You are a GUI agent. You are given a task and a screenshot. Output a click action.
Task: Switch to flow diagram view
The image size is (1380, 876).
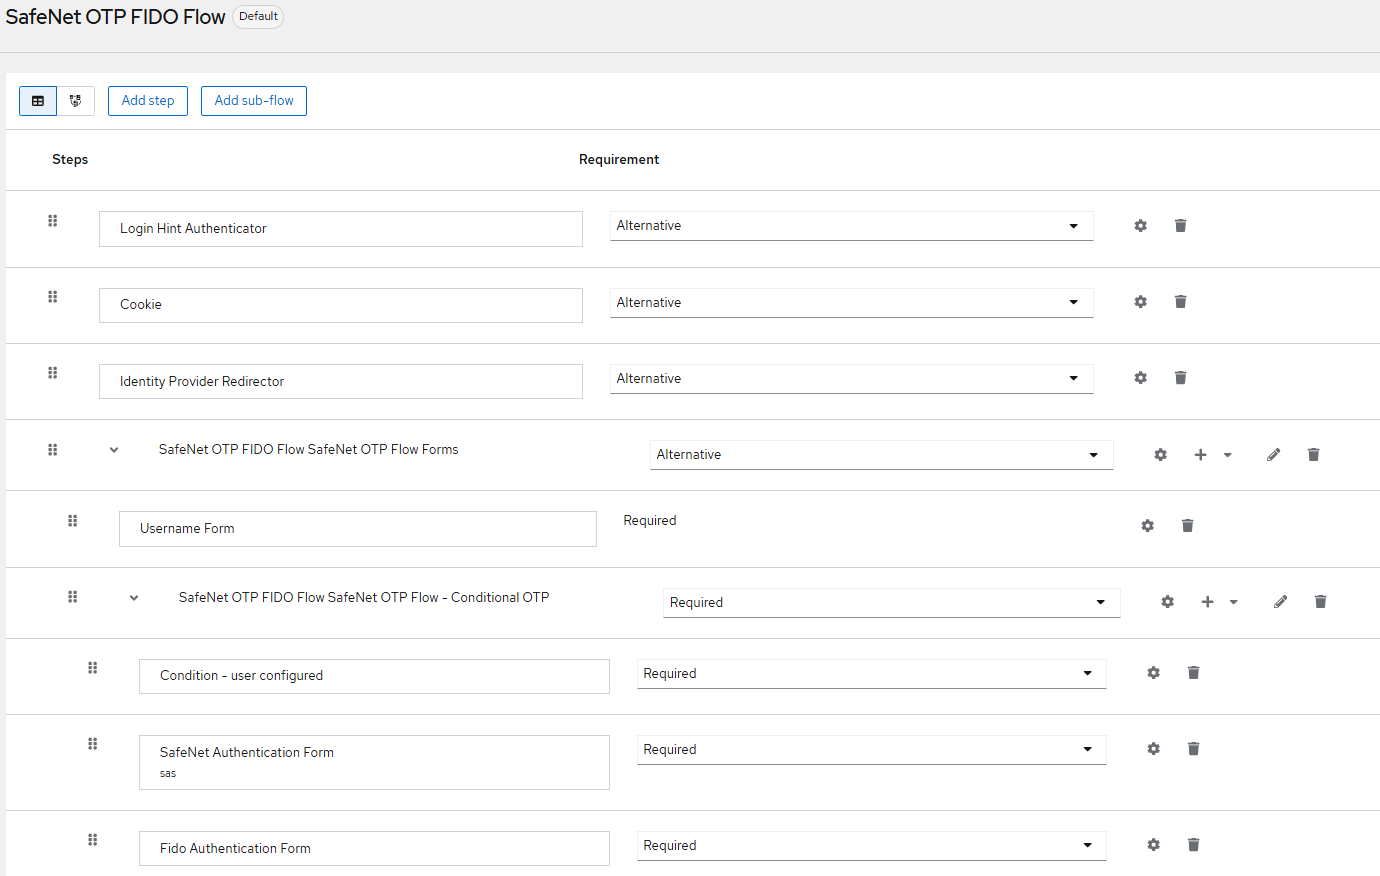click(76, 101)
